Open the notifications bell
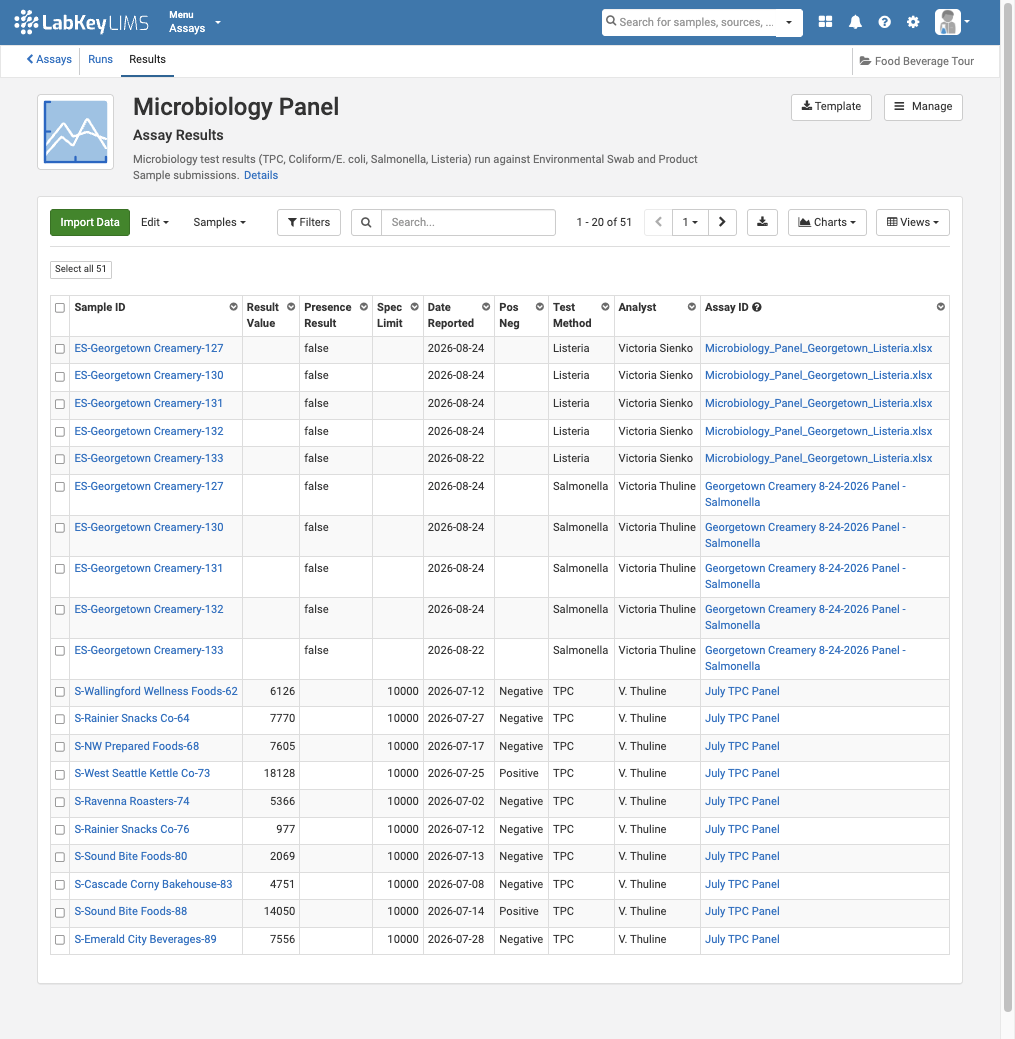The image size is (1015, 1039). (x=855, y=22)
